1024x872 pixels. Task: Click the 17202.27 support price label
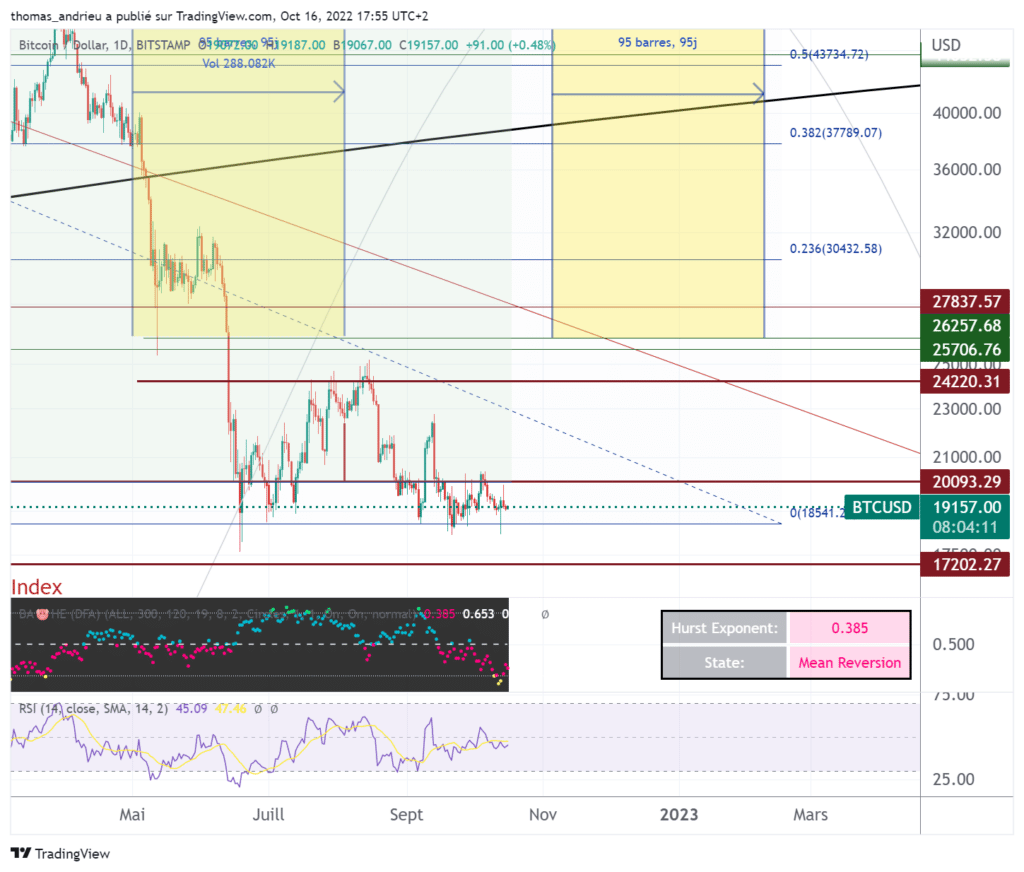pos(965,564)
